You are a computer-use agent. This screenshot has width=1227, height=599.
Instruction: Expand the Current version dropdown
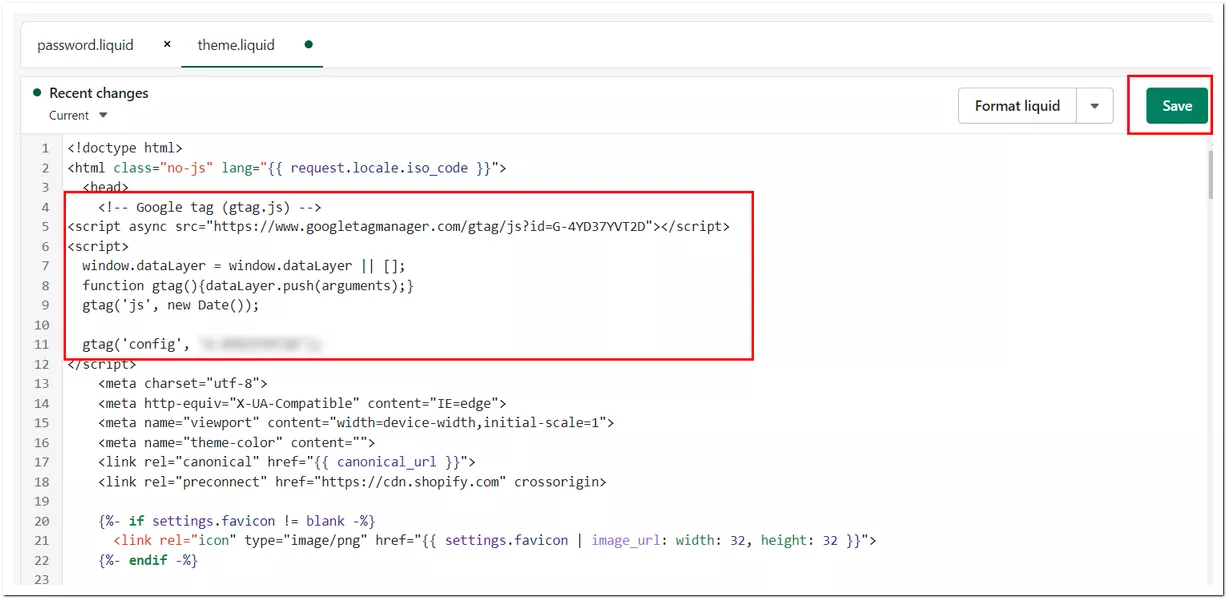pyautogui.click(x=78, y=115)
